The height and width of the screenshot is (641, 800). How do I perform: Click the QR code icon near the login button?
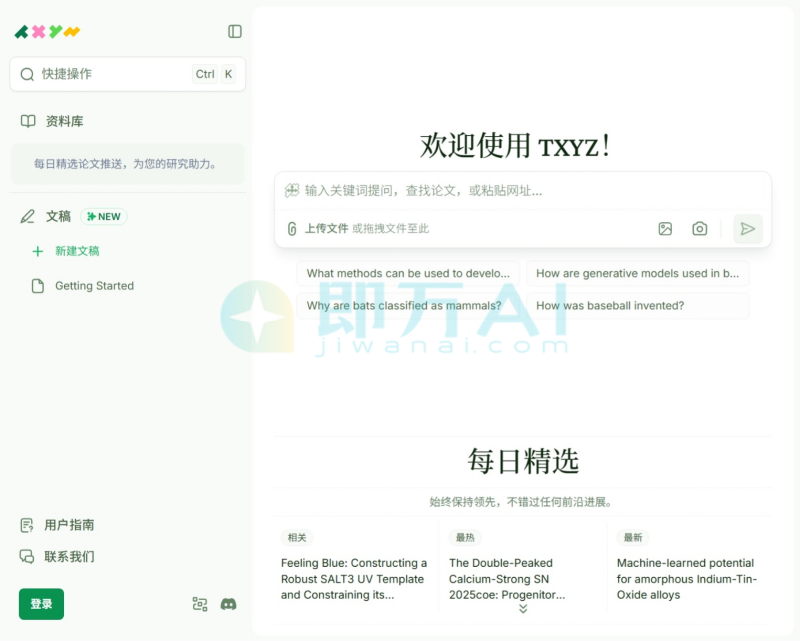pyautogui.click(x=200, y=604)
